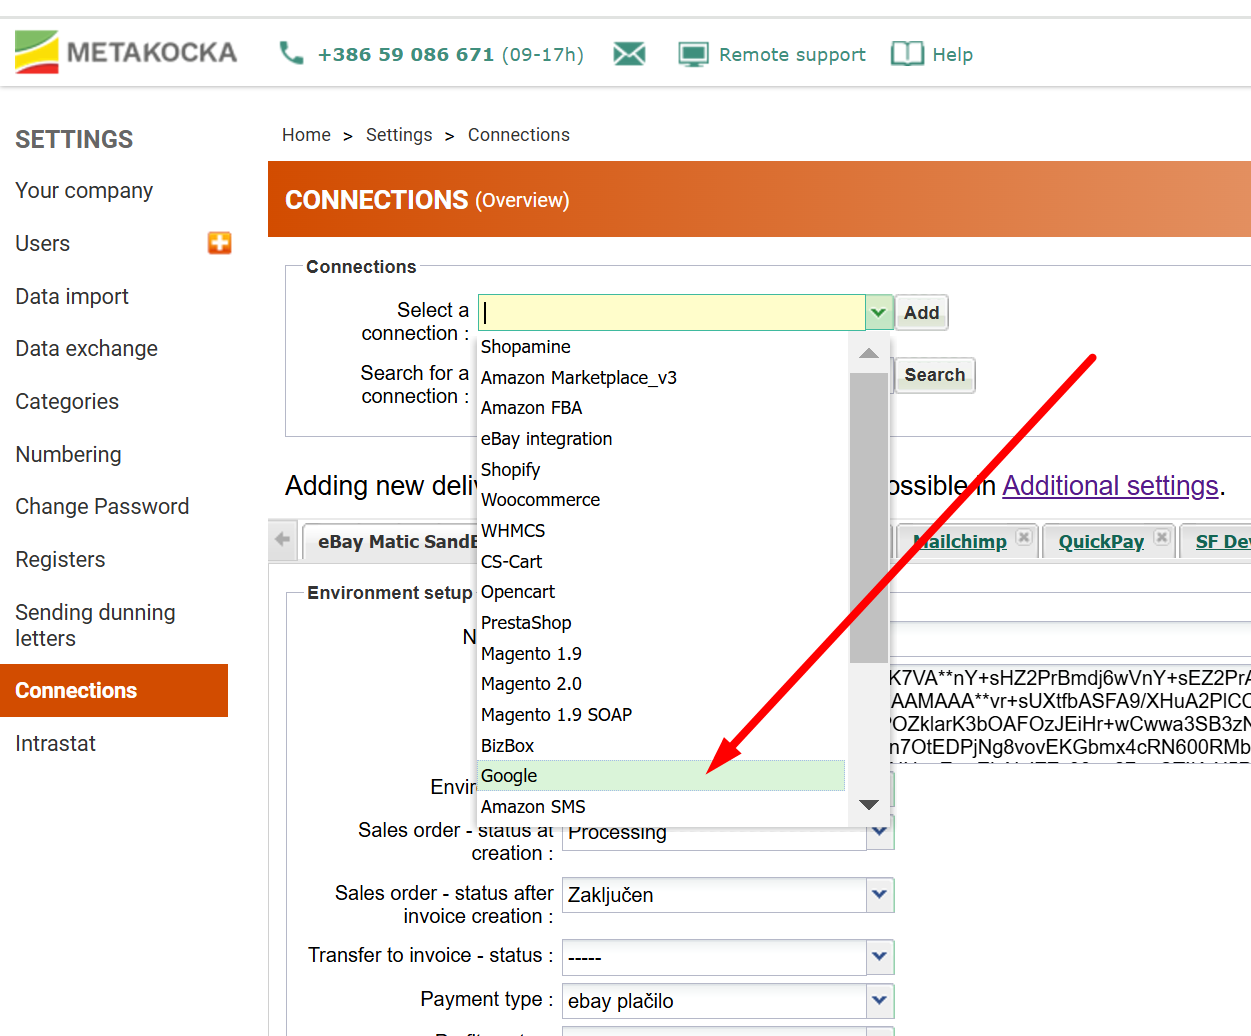The height and width of the screenshot is (1036, 1251).
Task: Click the Remote support monitor icon
Action: coord(693,54)
